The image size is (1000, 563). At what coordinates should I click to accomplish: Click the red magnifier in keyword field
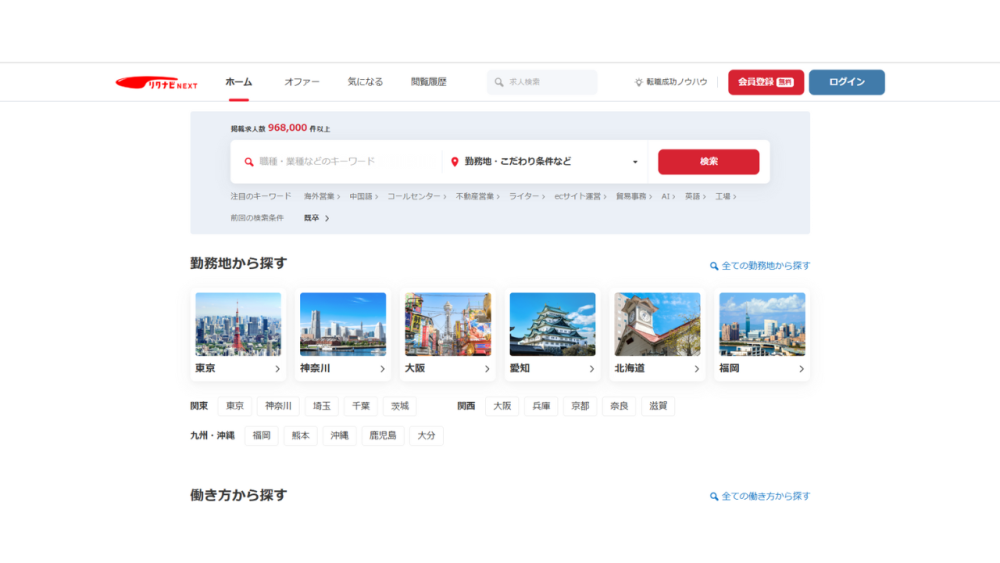tap(249, 161)
